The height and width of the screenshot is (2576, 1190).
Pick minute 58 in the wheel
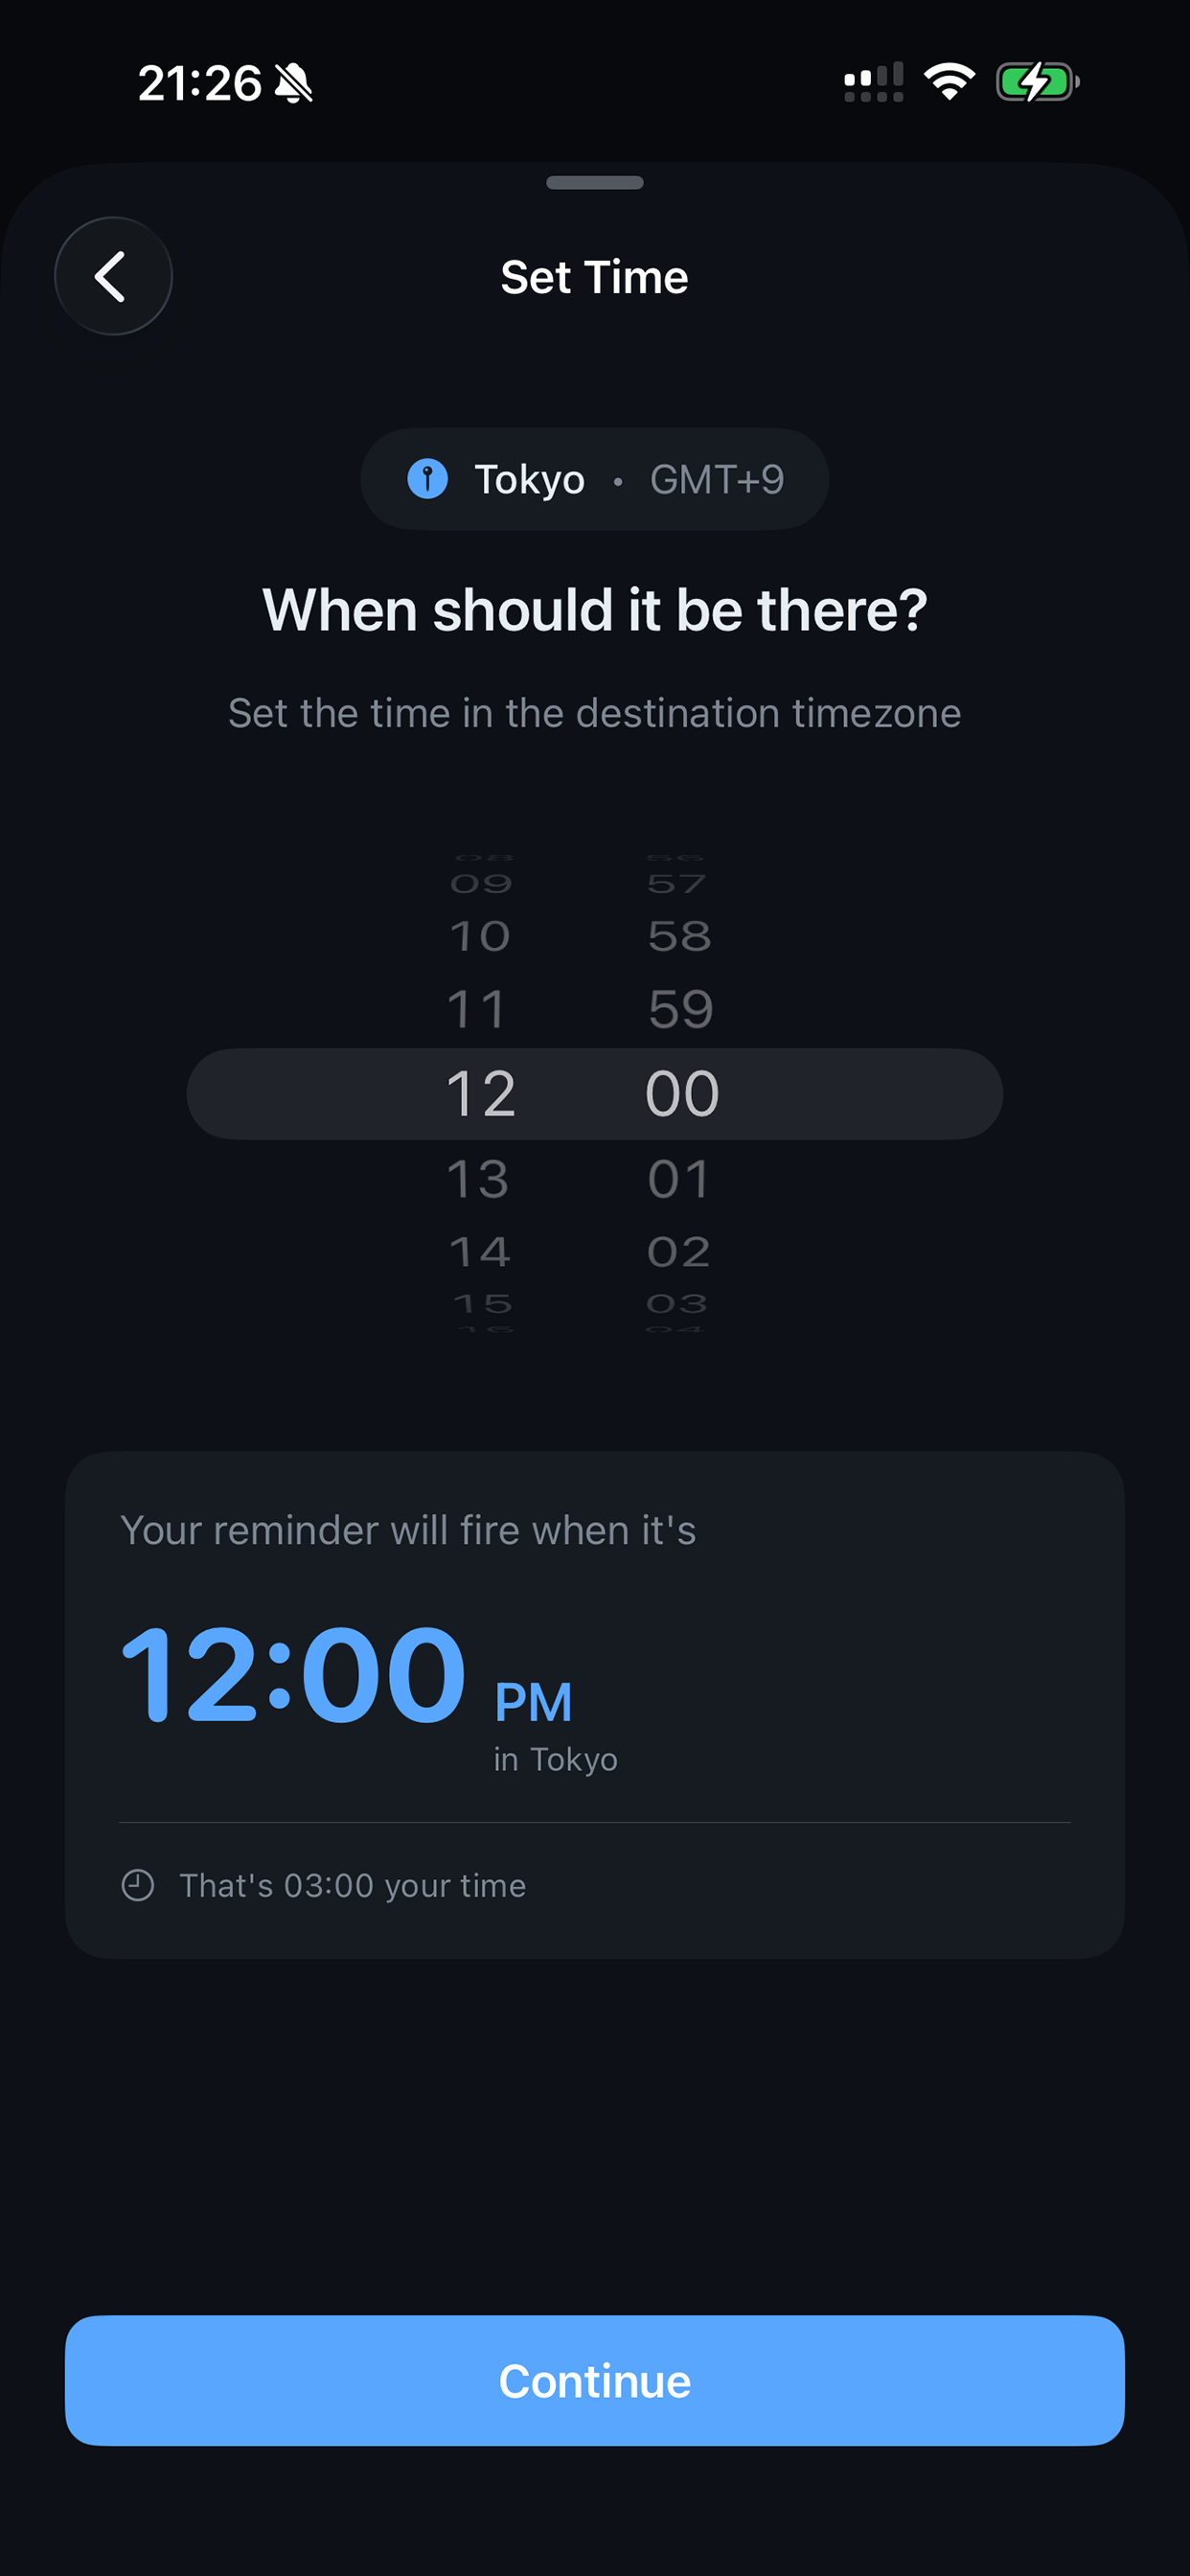pyautogui.click(x=680, y=936)
